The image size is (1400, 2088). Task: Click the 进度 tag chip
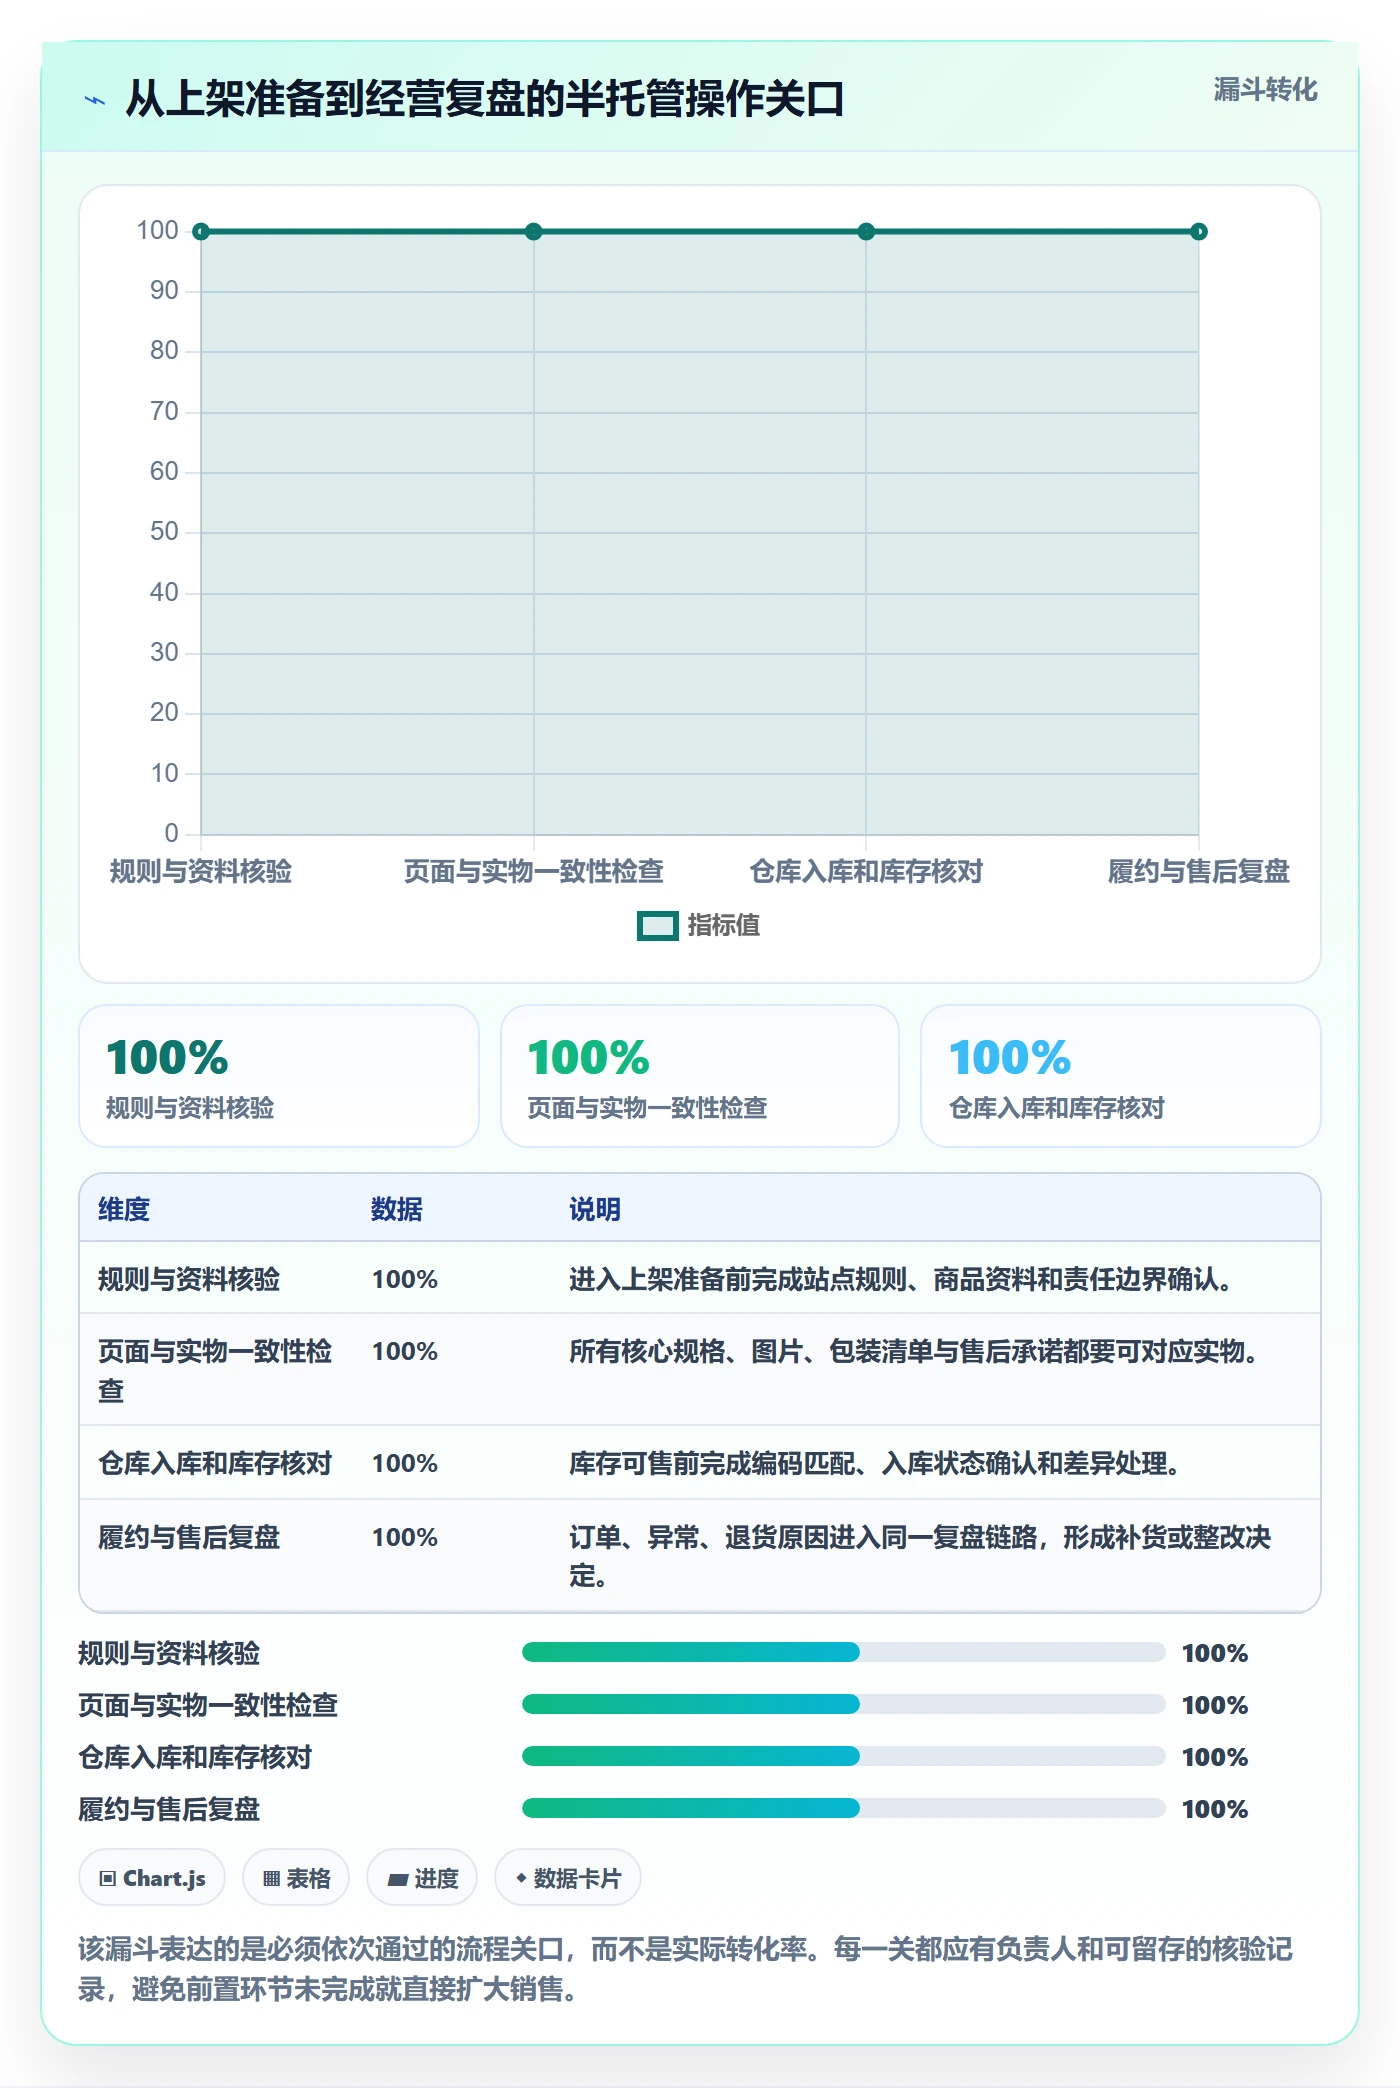(422, 1878)
